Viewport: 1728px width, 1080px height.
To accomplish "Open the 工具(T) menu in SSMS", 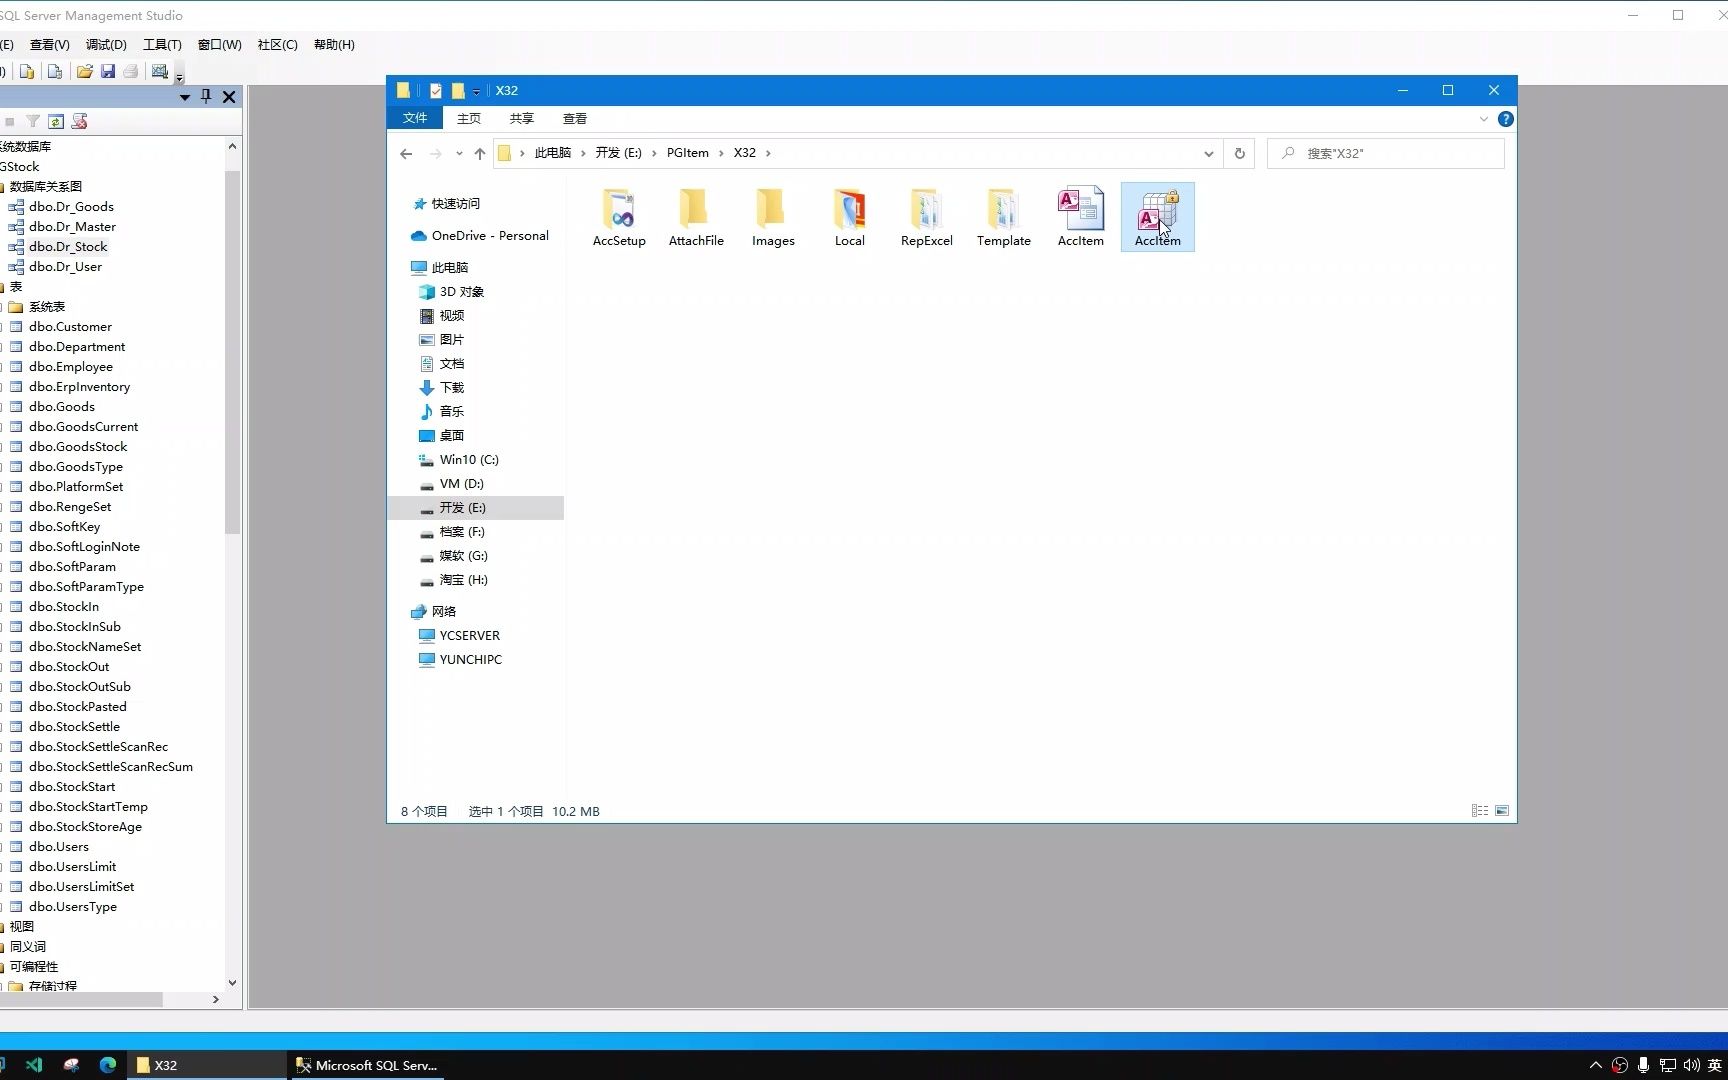I will tap(161, 44).
